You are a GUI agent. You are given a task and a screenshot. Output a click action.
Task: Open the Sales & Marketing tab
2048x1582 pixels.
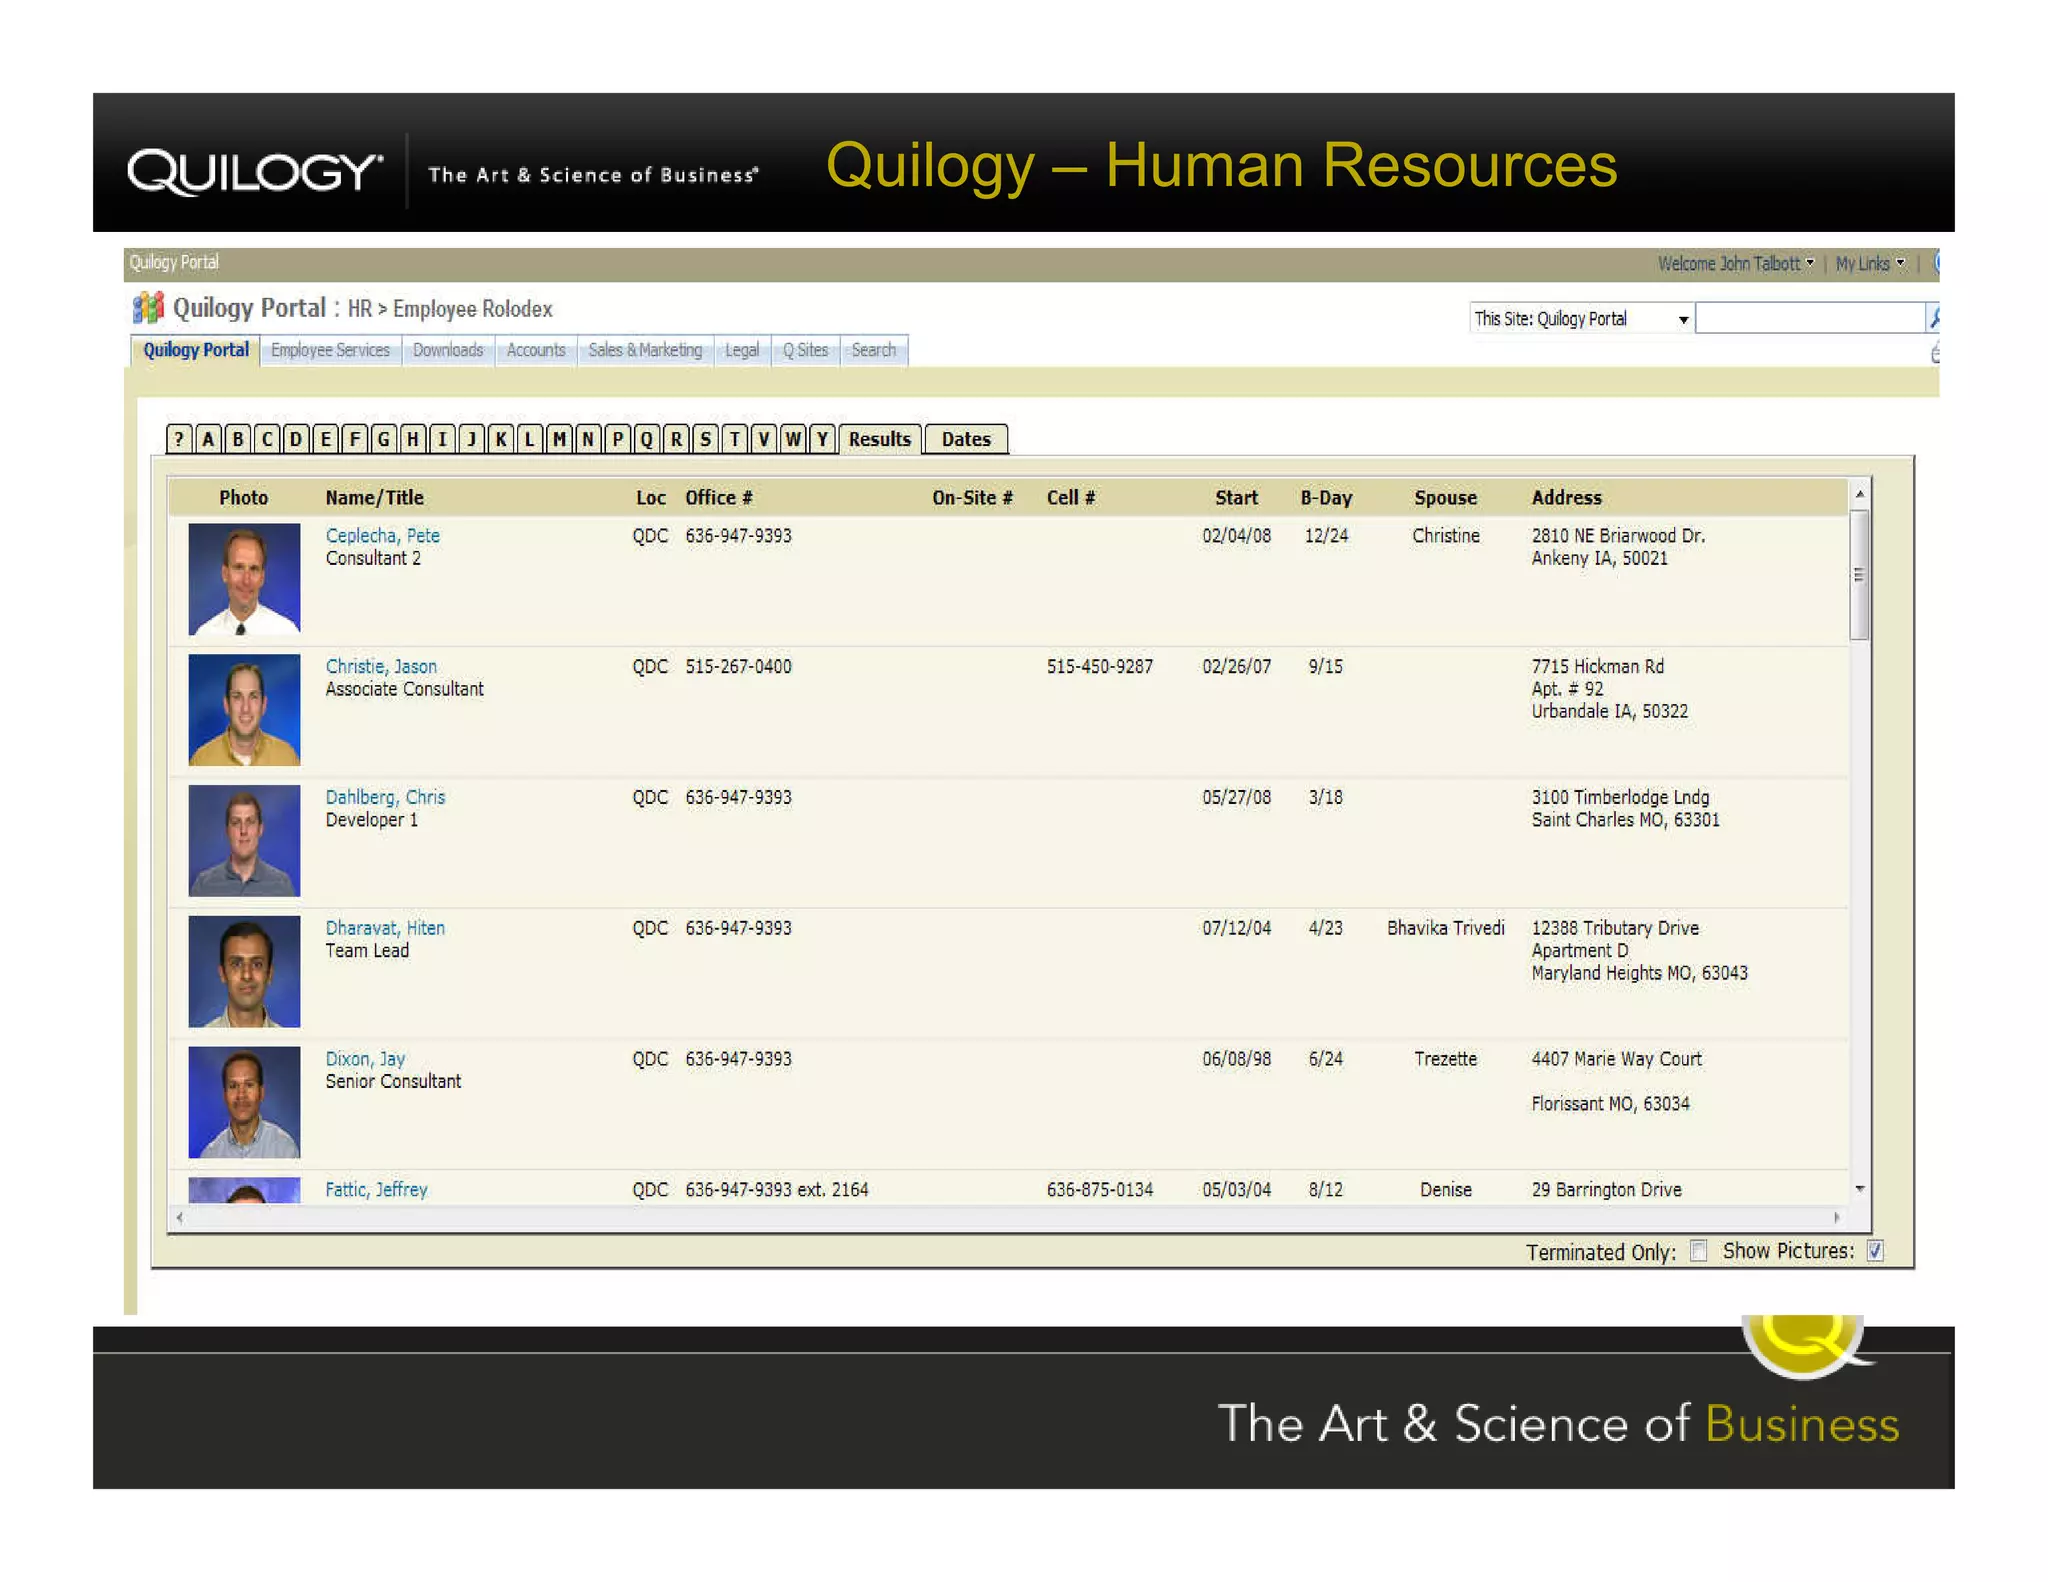(645, 350)
